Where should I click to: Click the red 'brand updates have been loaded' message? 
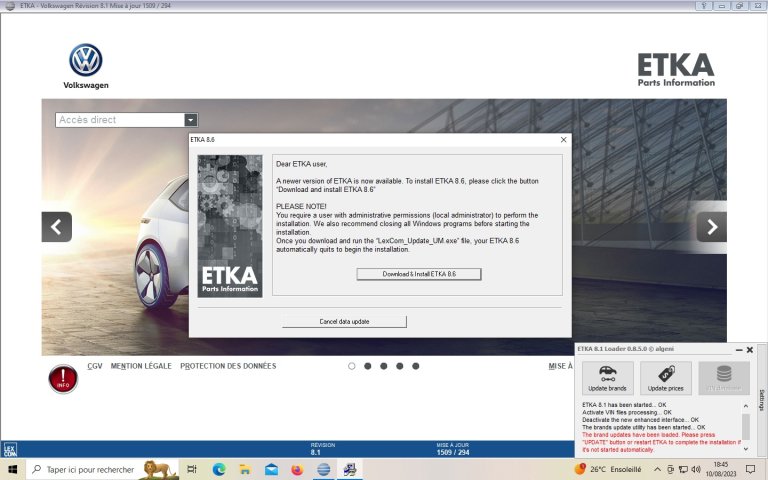pos(661,442)
